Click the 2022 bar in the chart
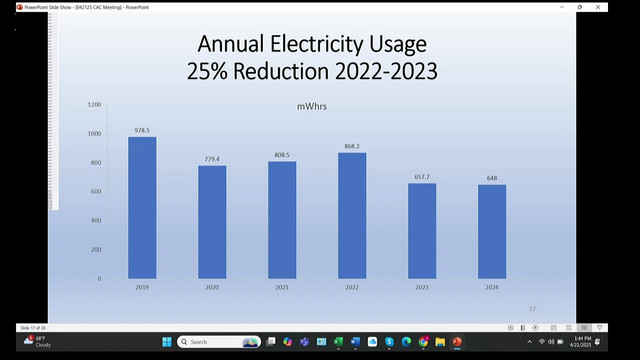 352,216
